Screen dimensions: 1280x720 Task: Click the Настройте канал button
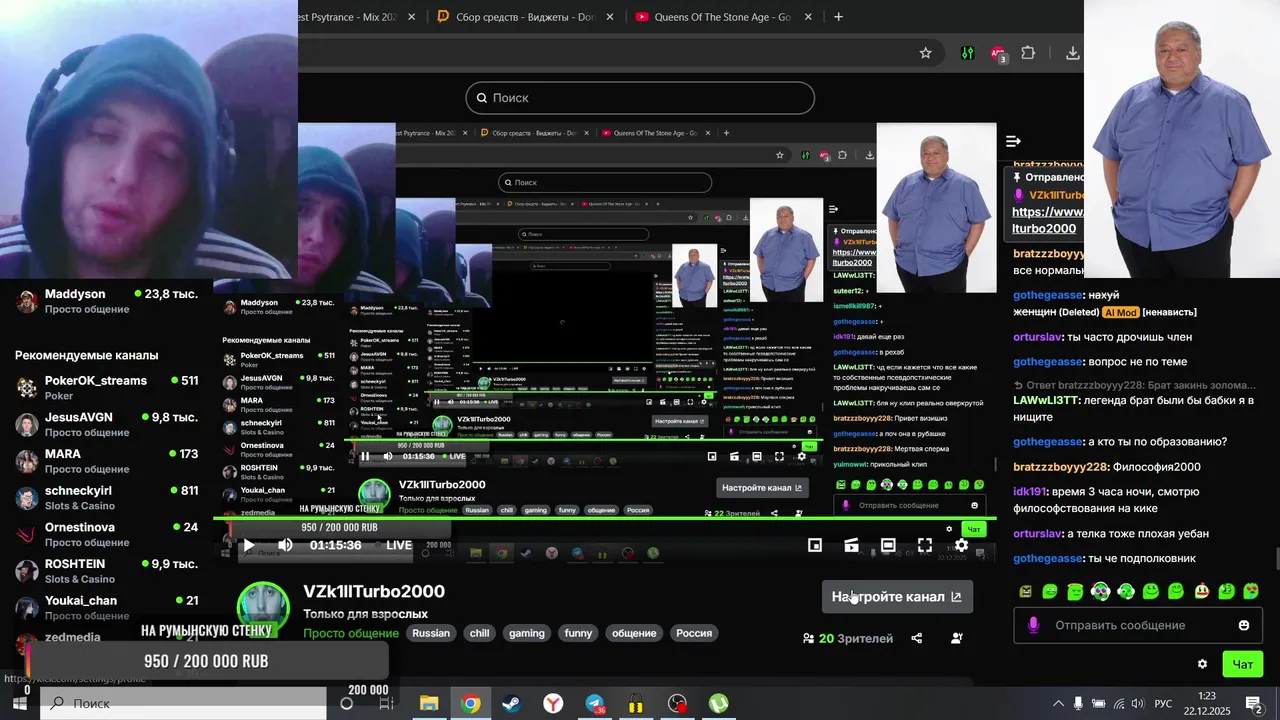point(897,597)
